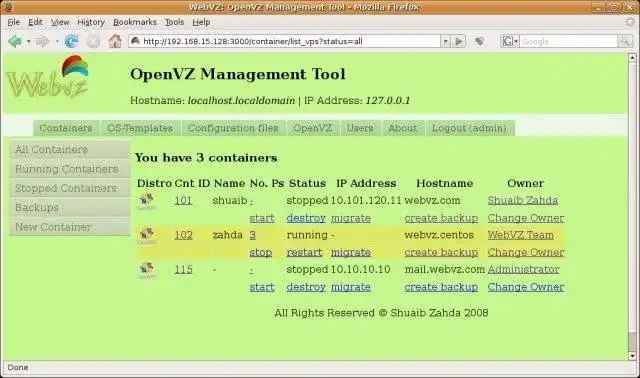
Task: Stop container 102
Action: click(x=261, y=253)
